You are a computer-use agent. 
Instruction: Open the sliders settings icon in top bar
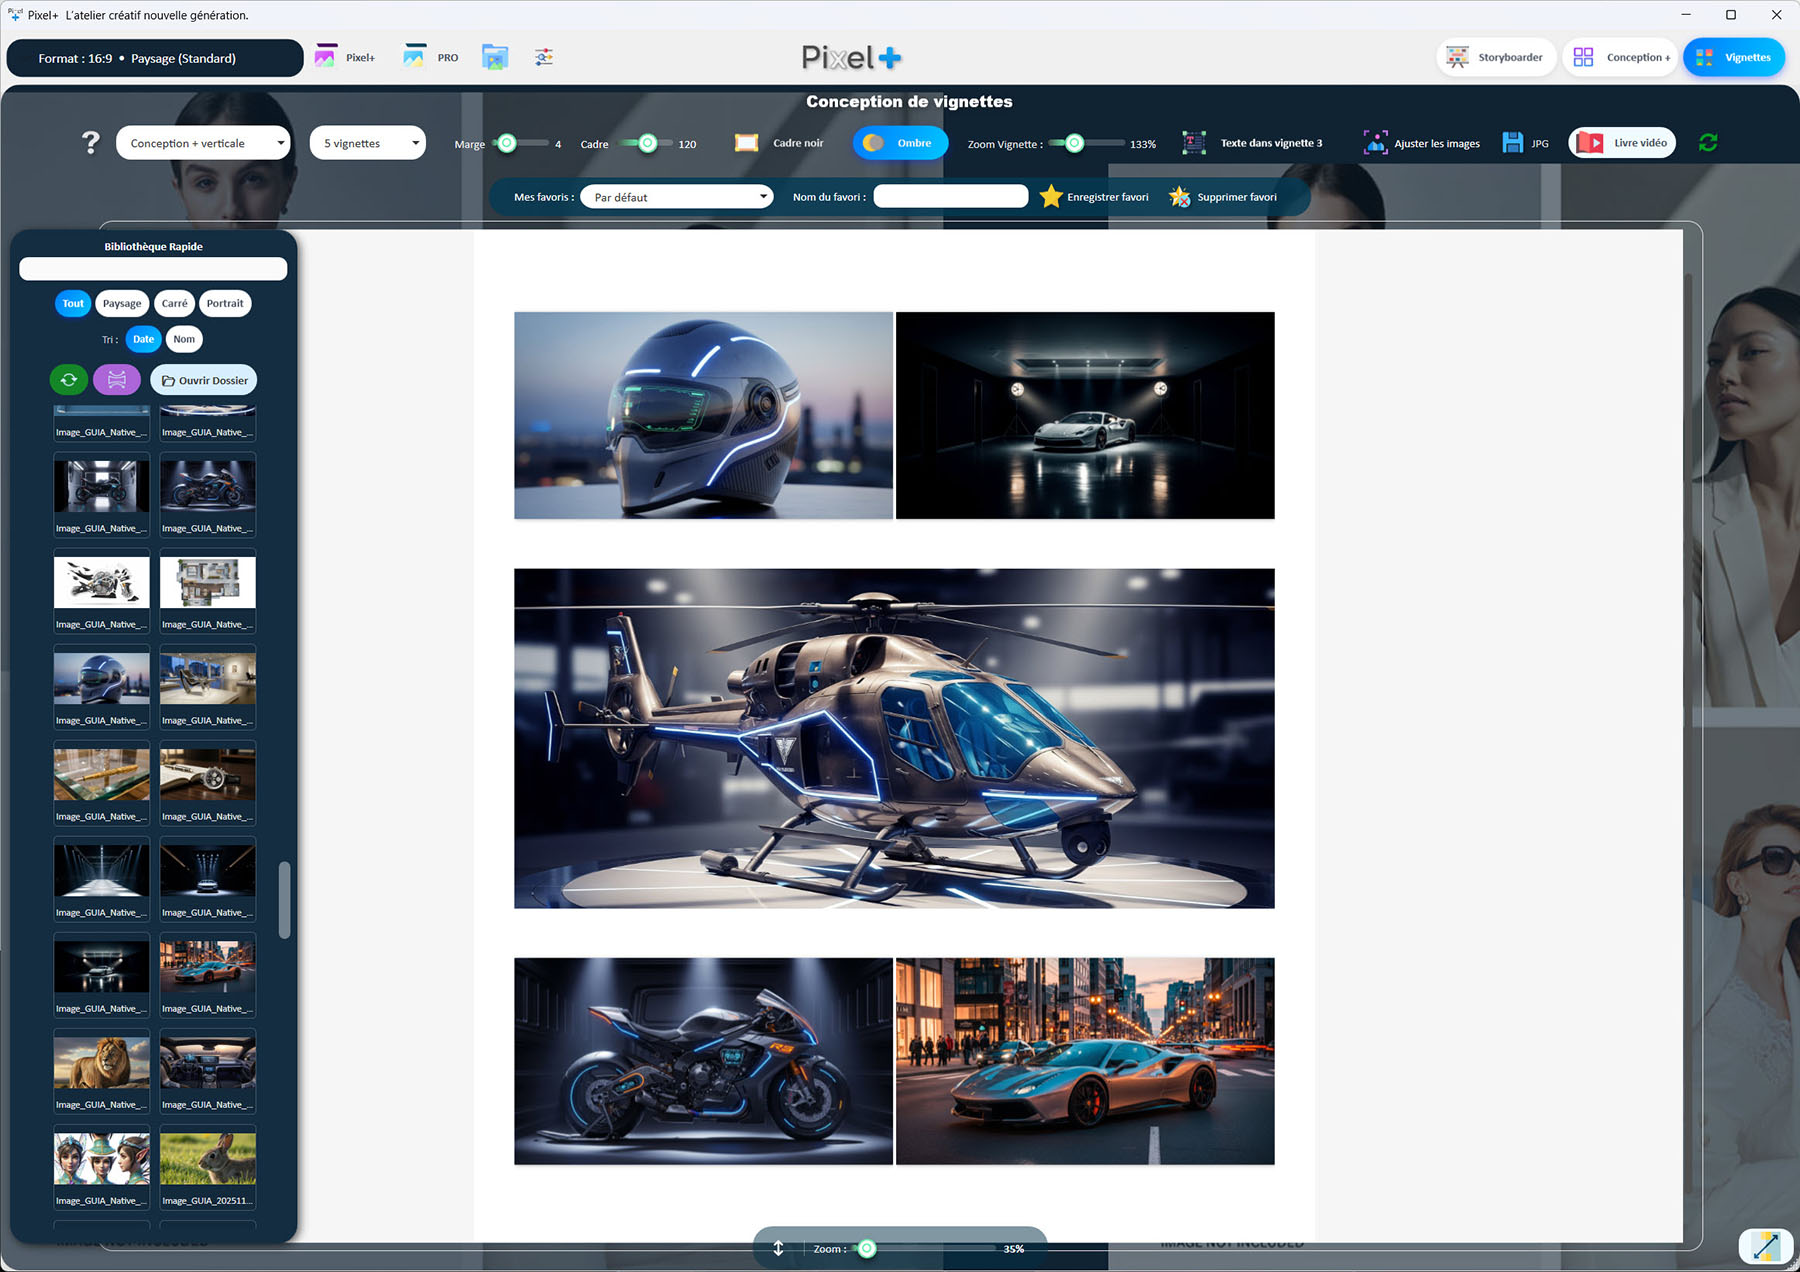click(x=543, y=57)
